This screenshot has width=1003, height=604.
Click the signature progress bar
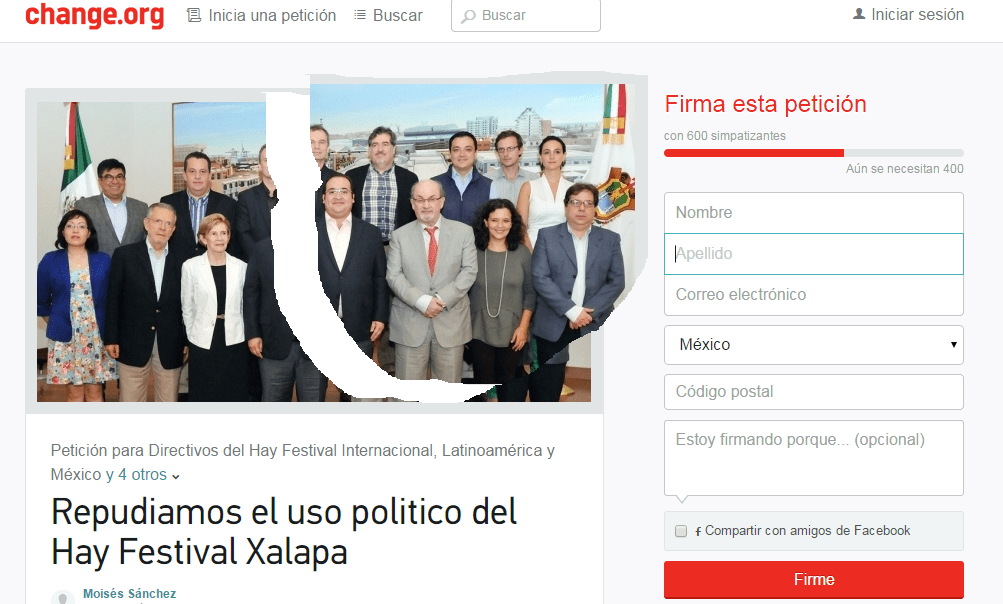pos(814,153)
